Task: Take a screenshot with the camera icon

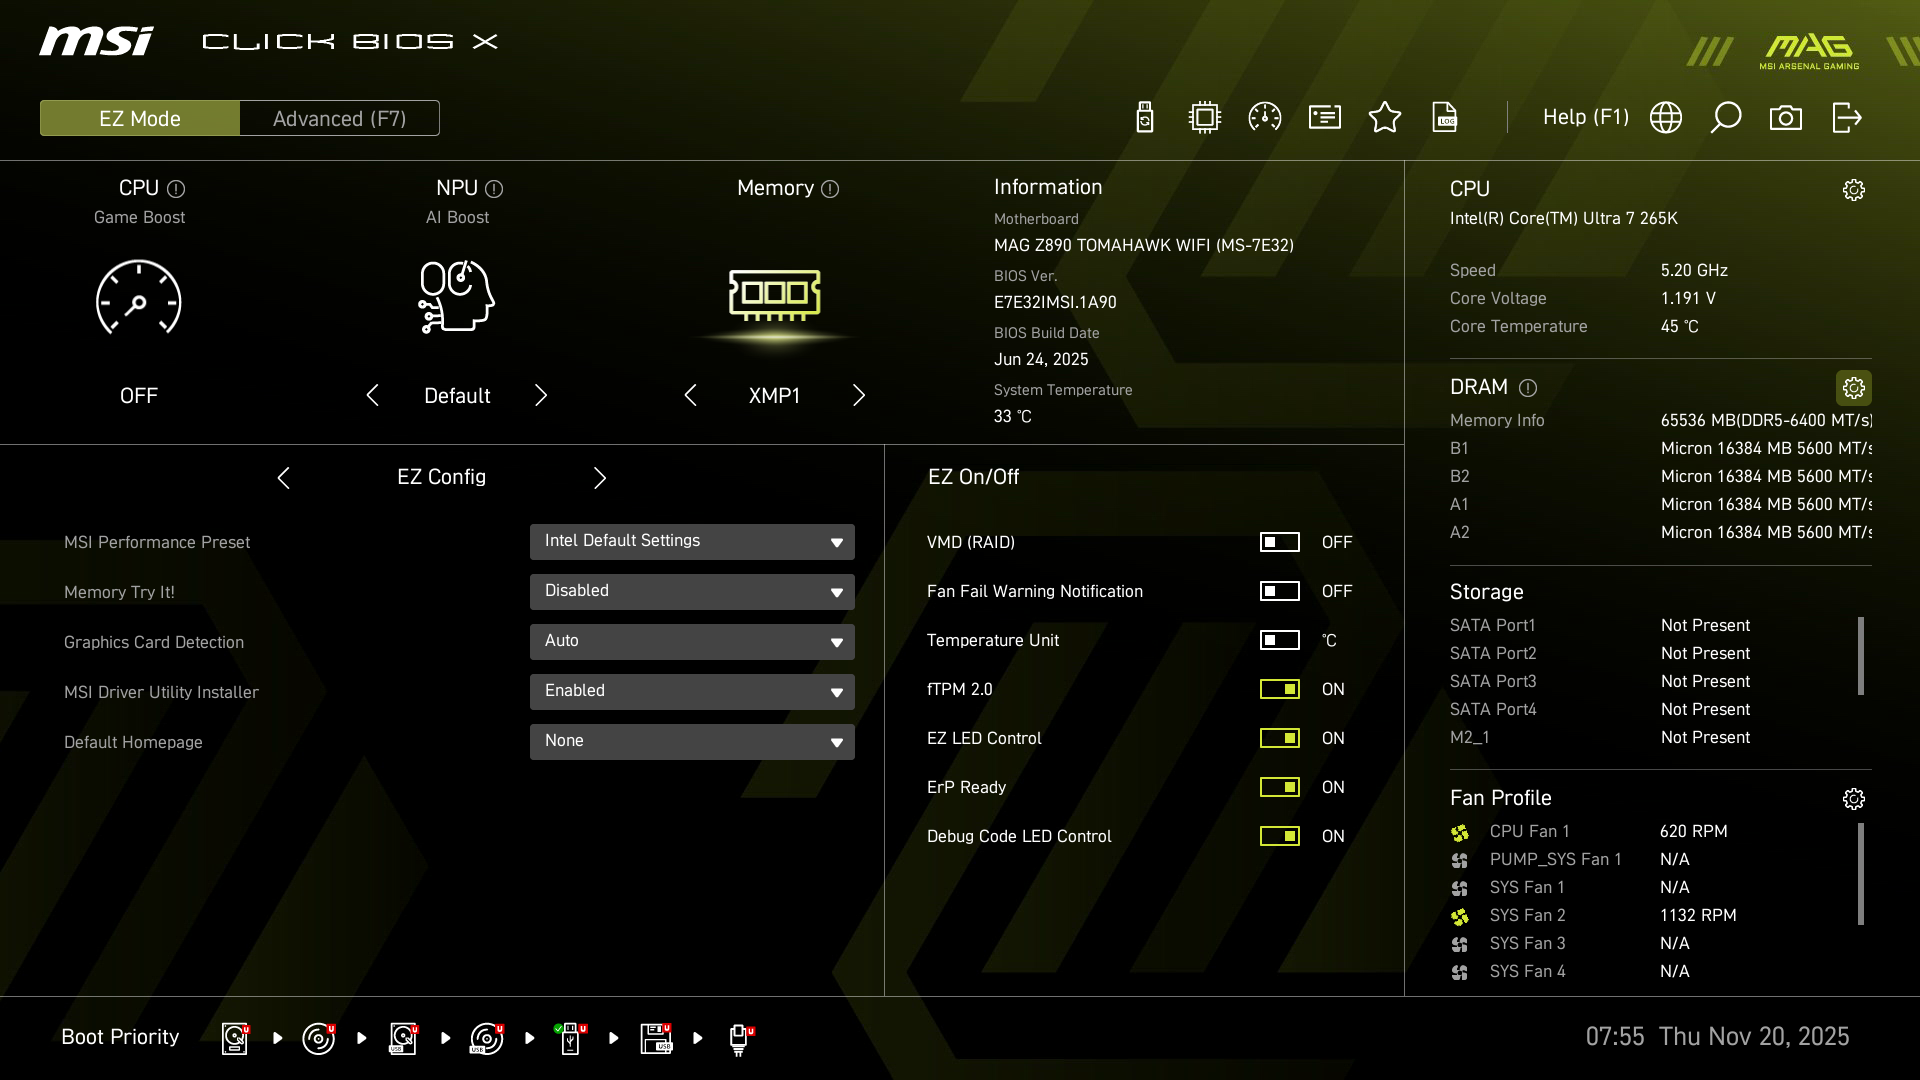Action: click(x=1786, y=118)
